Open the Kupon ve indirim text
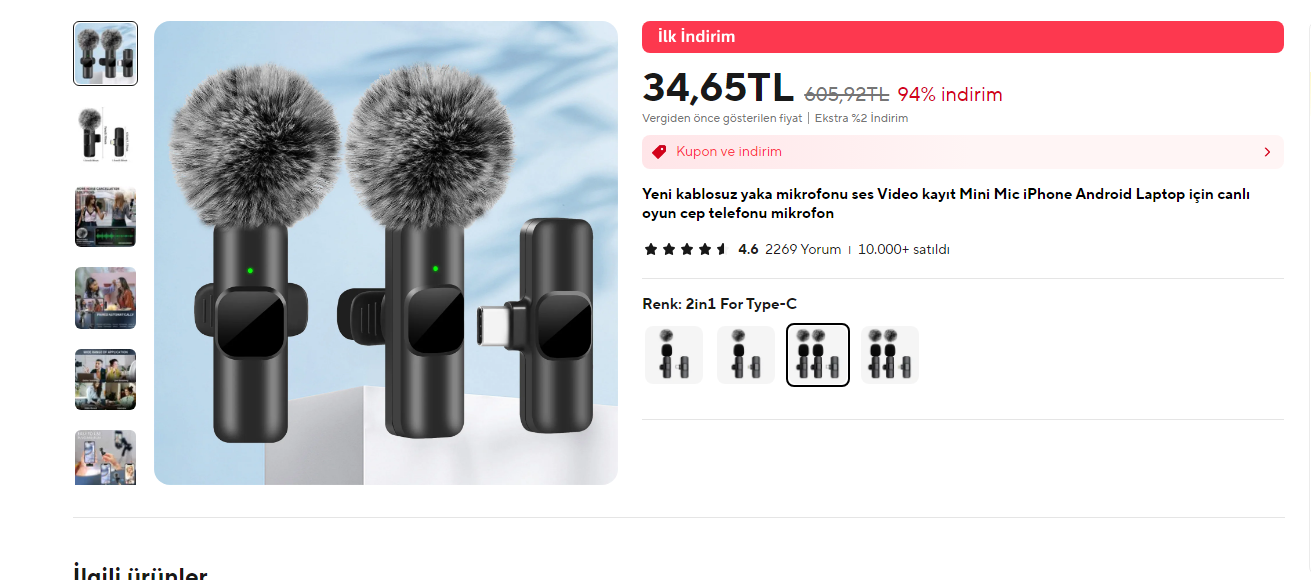The height and width of the screenshot is (580, 1311). 729,152
